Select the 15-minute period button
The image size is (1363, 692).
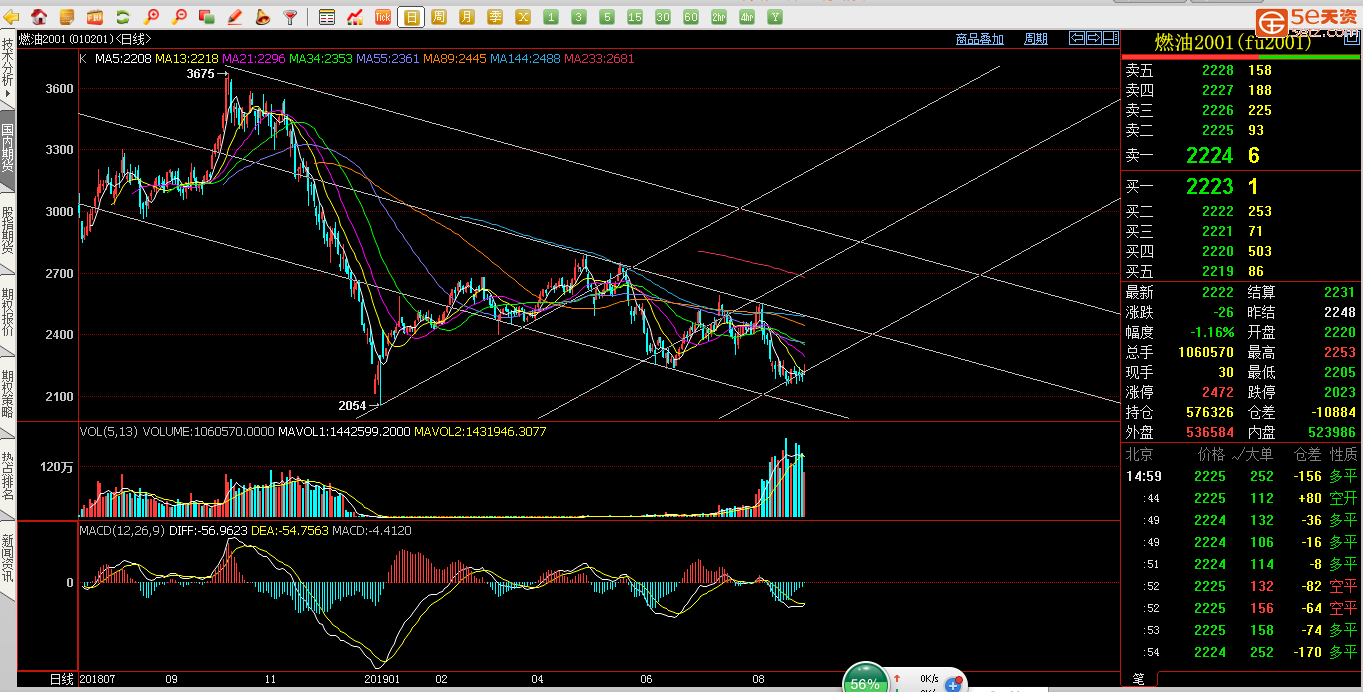[635, 17]
